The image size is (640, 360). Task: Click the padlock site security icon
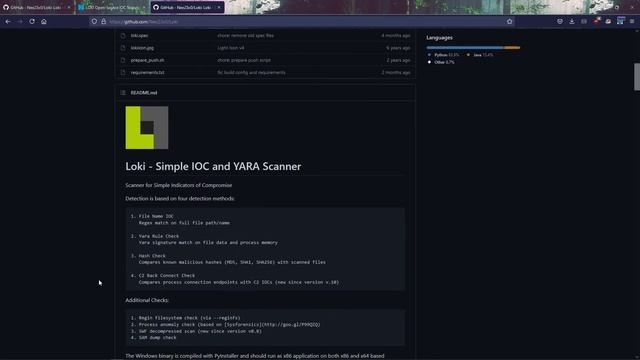coord(104,21)
